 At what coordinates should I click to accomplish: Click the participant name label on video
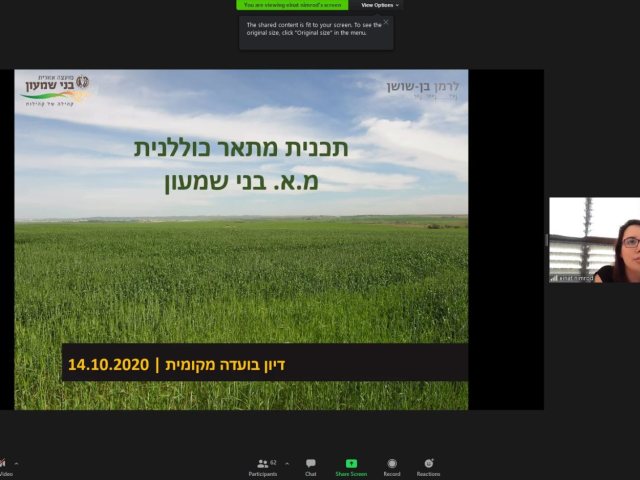pos(576,278)
